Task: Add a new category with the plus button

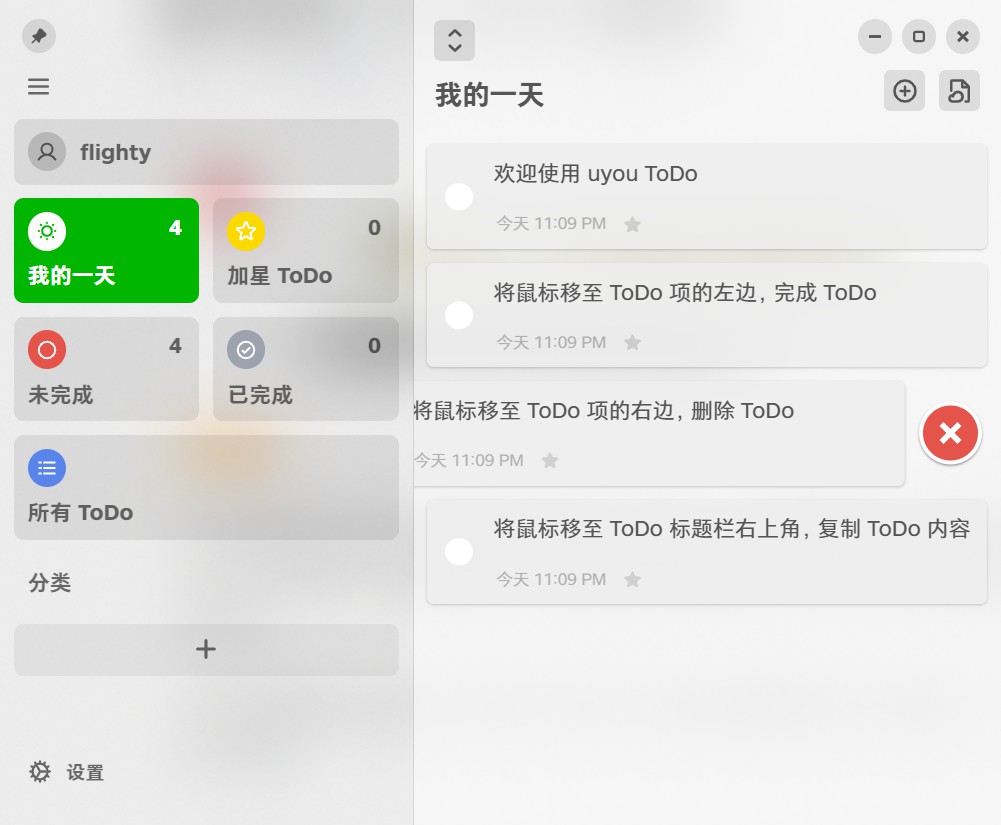Action: (206, 649)
